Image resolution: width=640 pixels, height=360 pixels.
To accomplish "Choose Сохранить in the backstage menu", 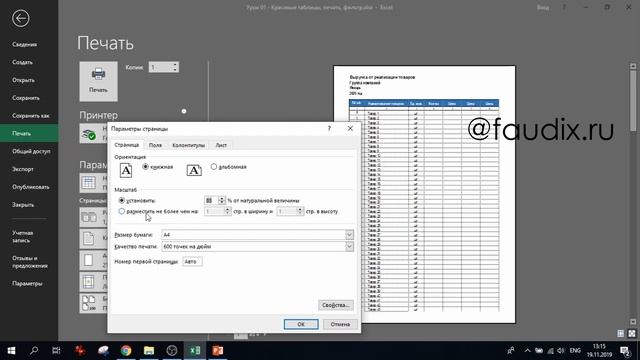I will (x=26, y=98).
